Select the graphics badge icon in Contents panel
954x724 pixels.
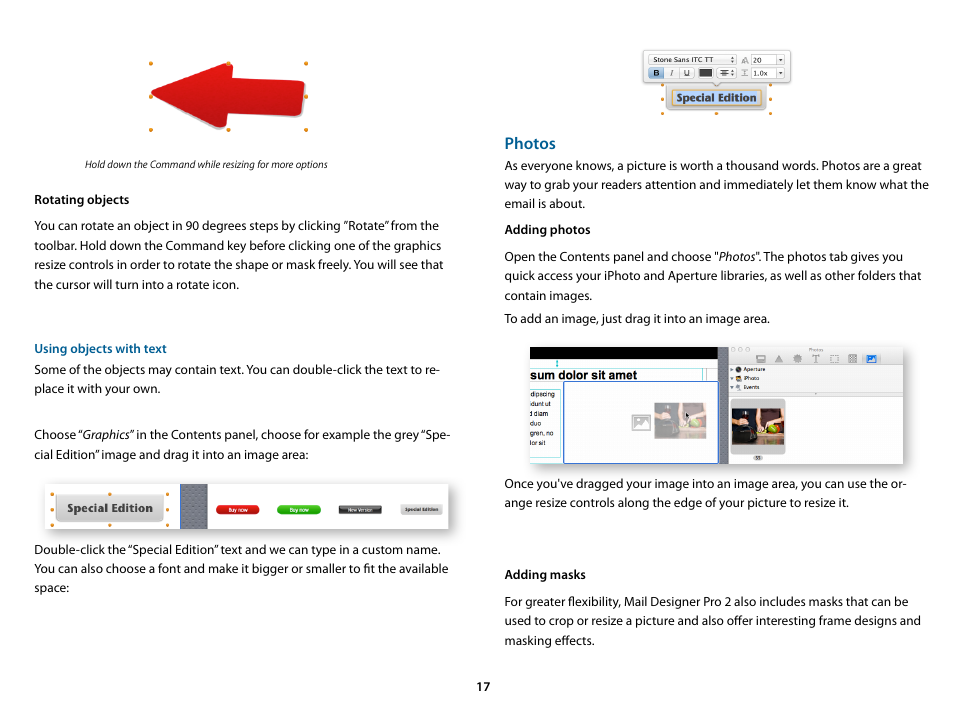798,359
